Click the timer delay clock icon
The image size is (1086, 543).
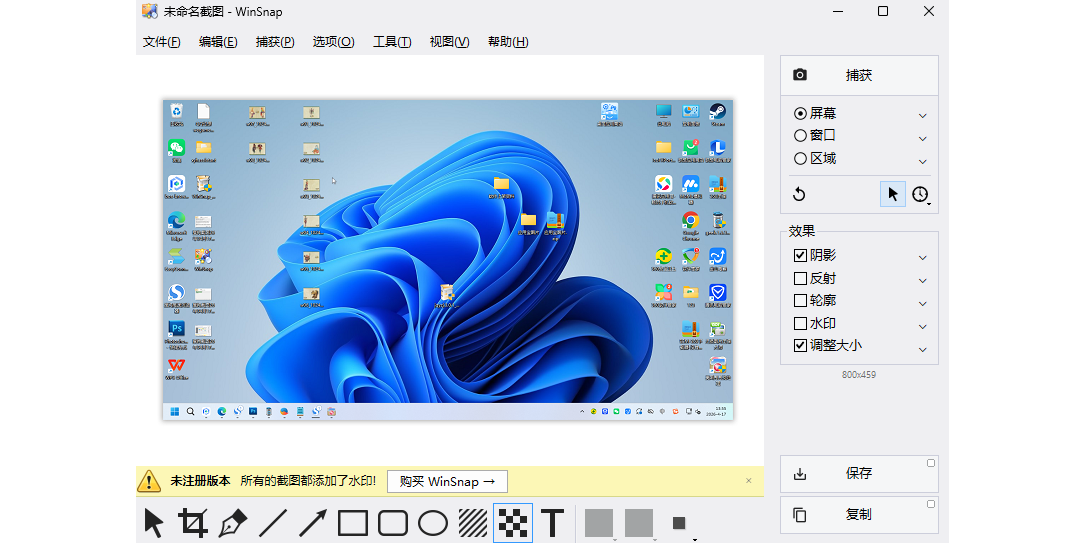coord(920,195)
